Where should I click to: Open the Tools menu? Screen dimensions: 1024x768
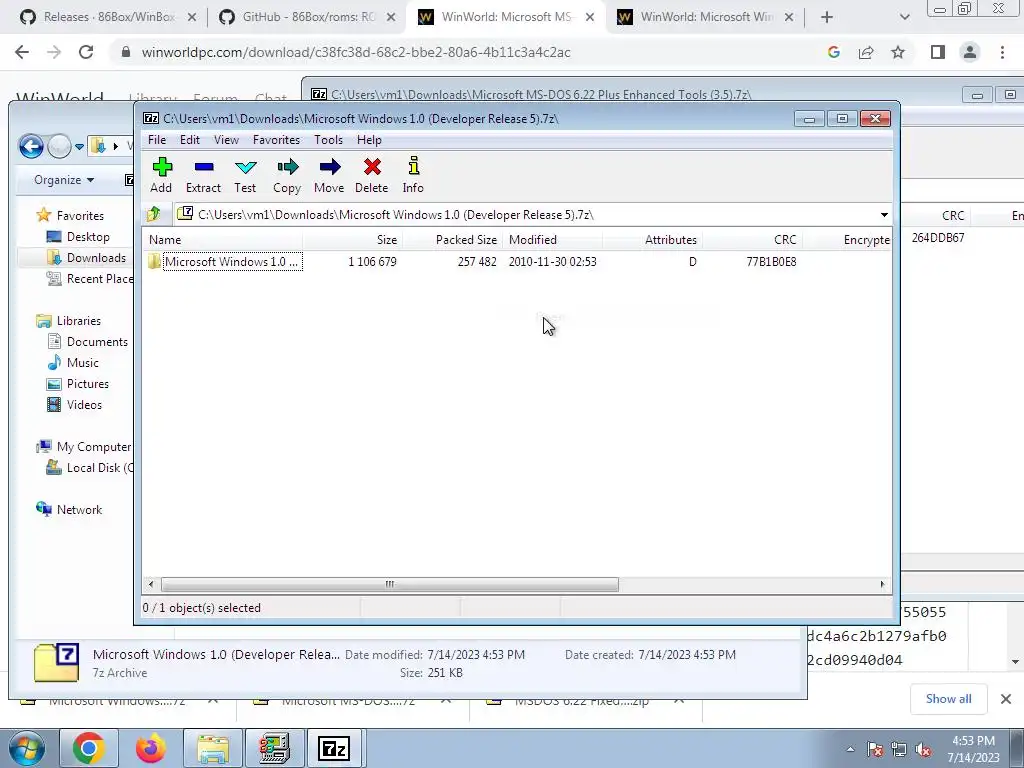328,140
